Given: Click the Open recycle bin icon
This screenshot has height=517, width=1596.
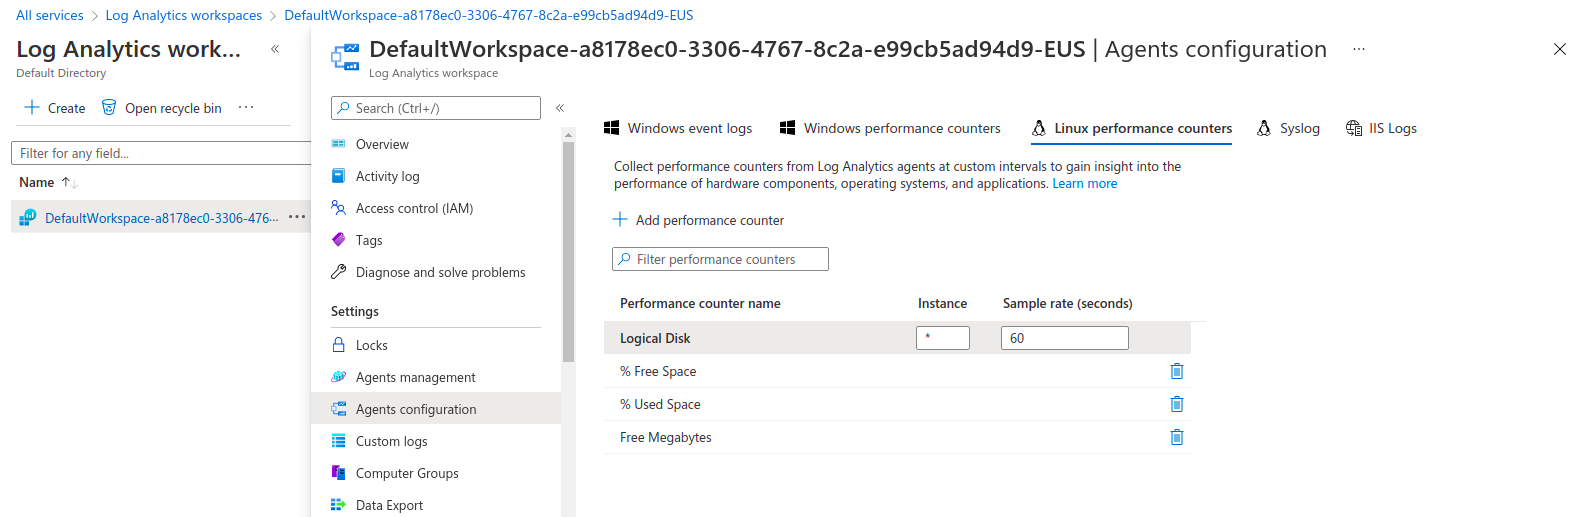Looking at the screenshot, I should click(x=109, y=107).
